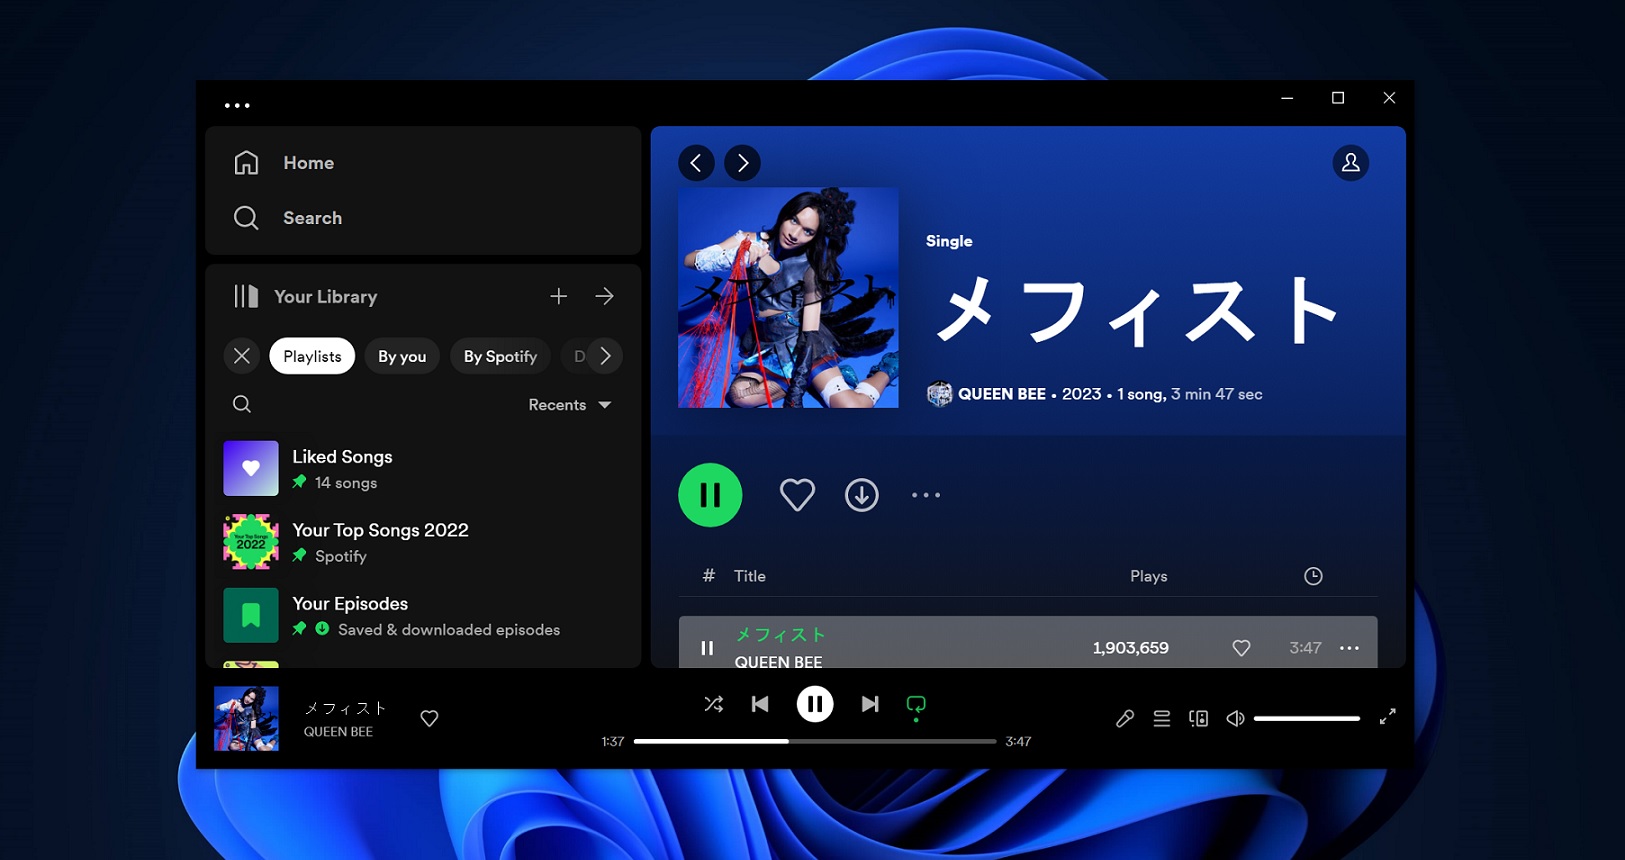Open the Liked Songs playlist

[x=342, y=457]
